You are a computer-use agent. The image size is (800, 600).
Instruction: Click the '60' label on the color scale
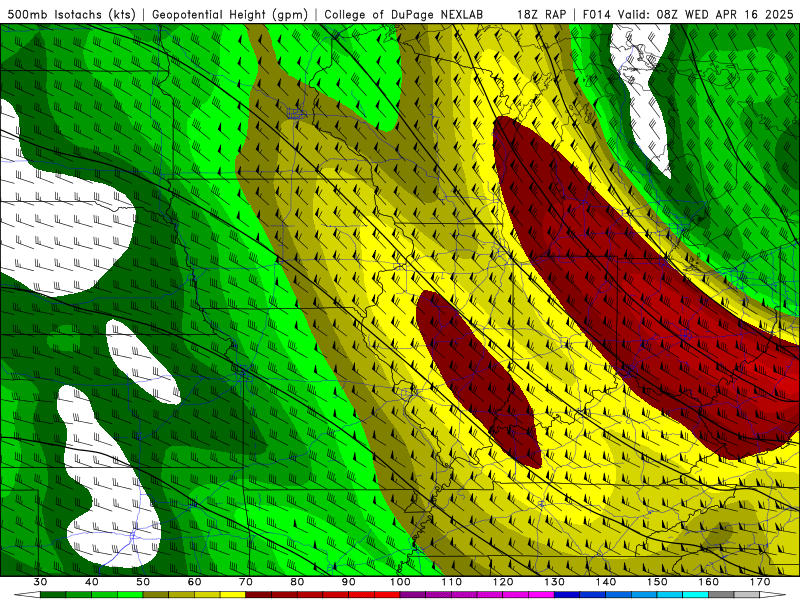point(194,582)
